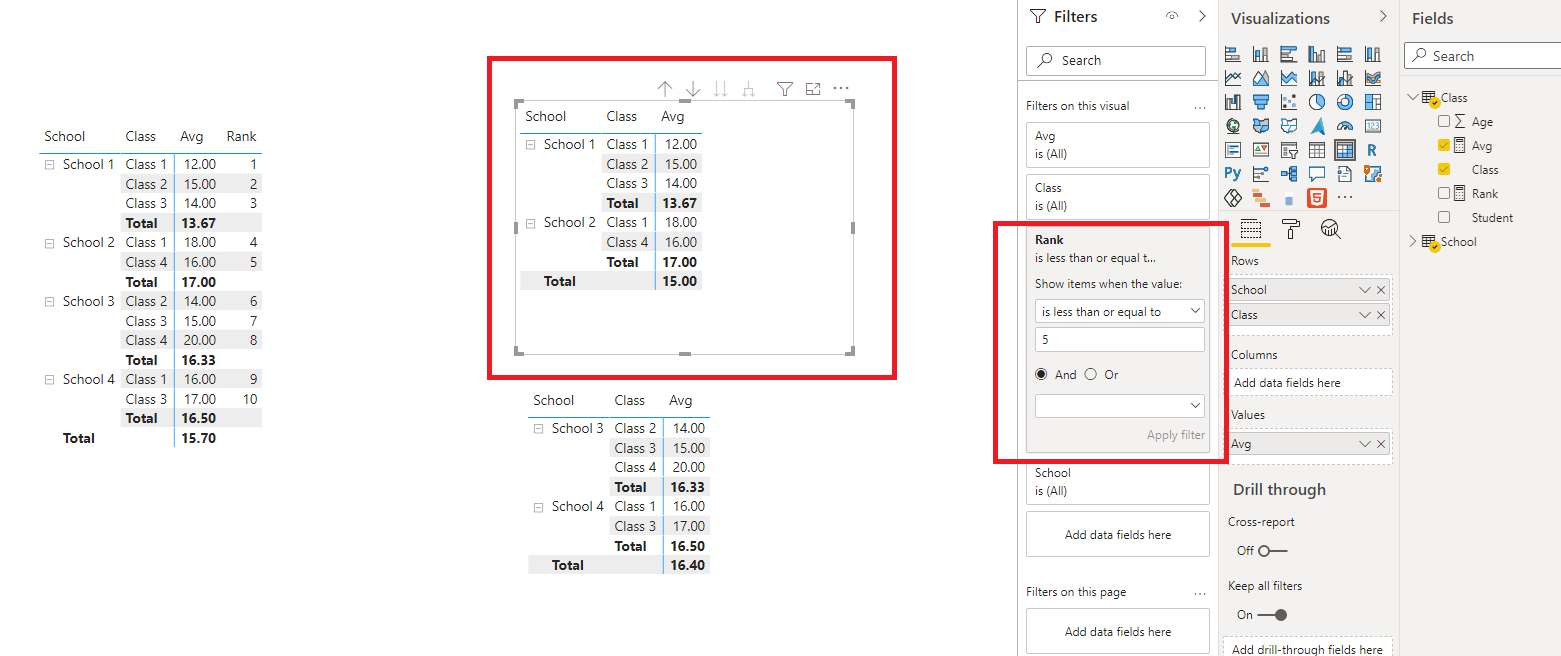Click the Filters pane Search box

1116,60
